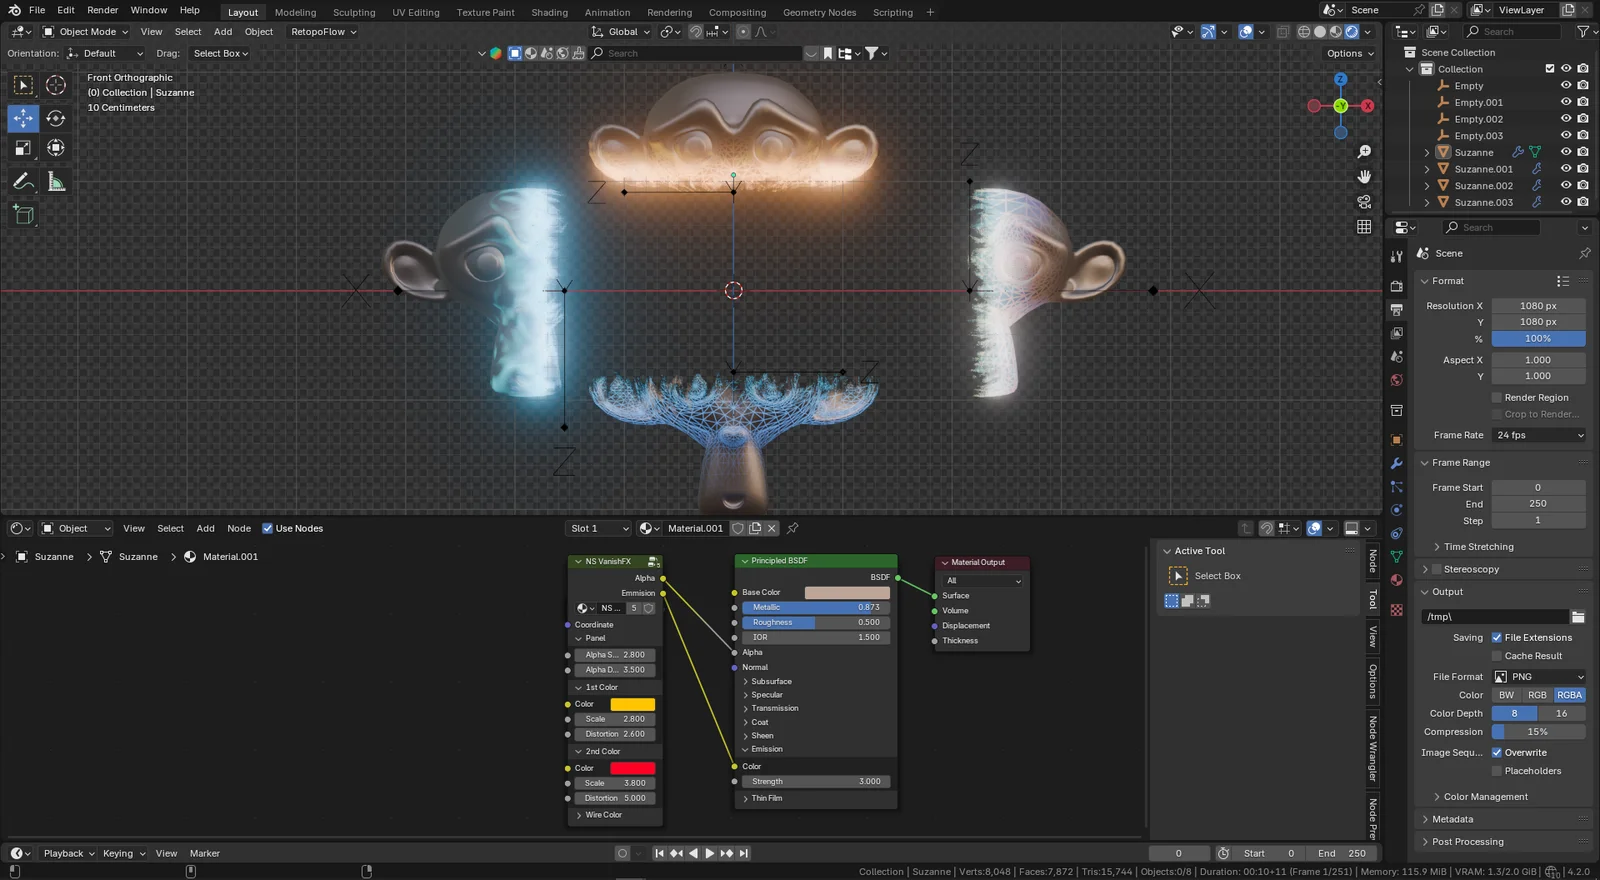Switch to the Shading workspace tab
This screenshot has height=880, width=1600.
point(549,12)
